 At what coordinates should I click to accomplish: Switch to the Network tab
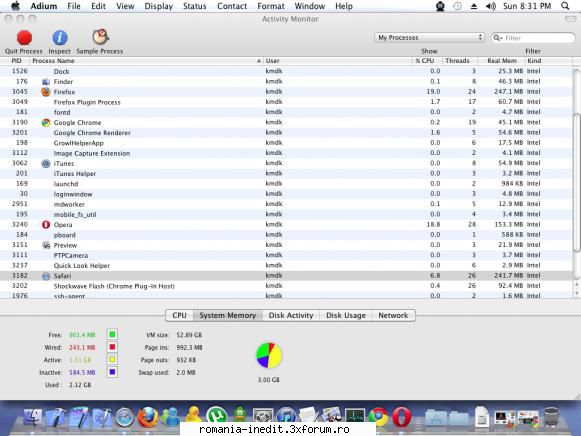point(393,315)
